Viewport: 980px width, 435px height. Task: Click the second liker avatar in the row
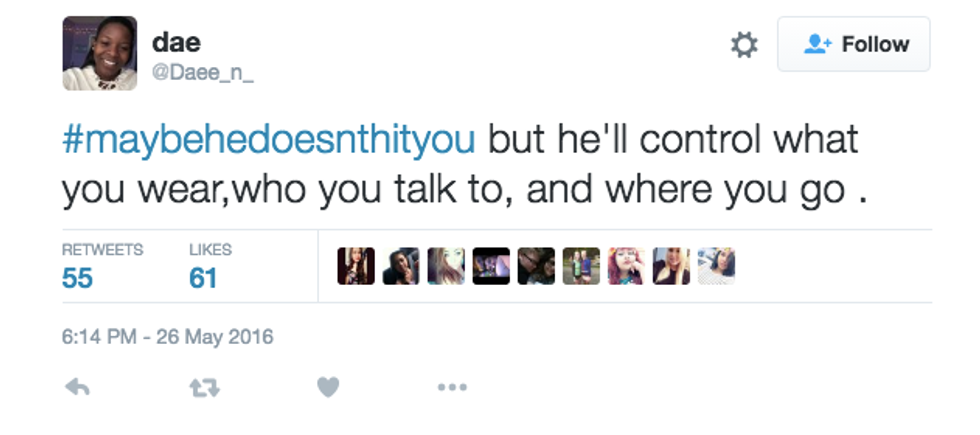[x=401, y=266]
